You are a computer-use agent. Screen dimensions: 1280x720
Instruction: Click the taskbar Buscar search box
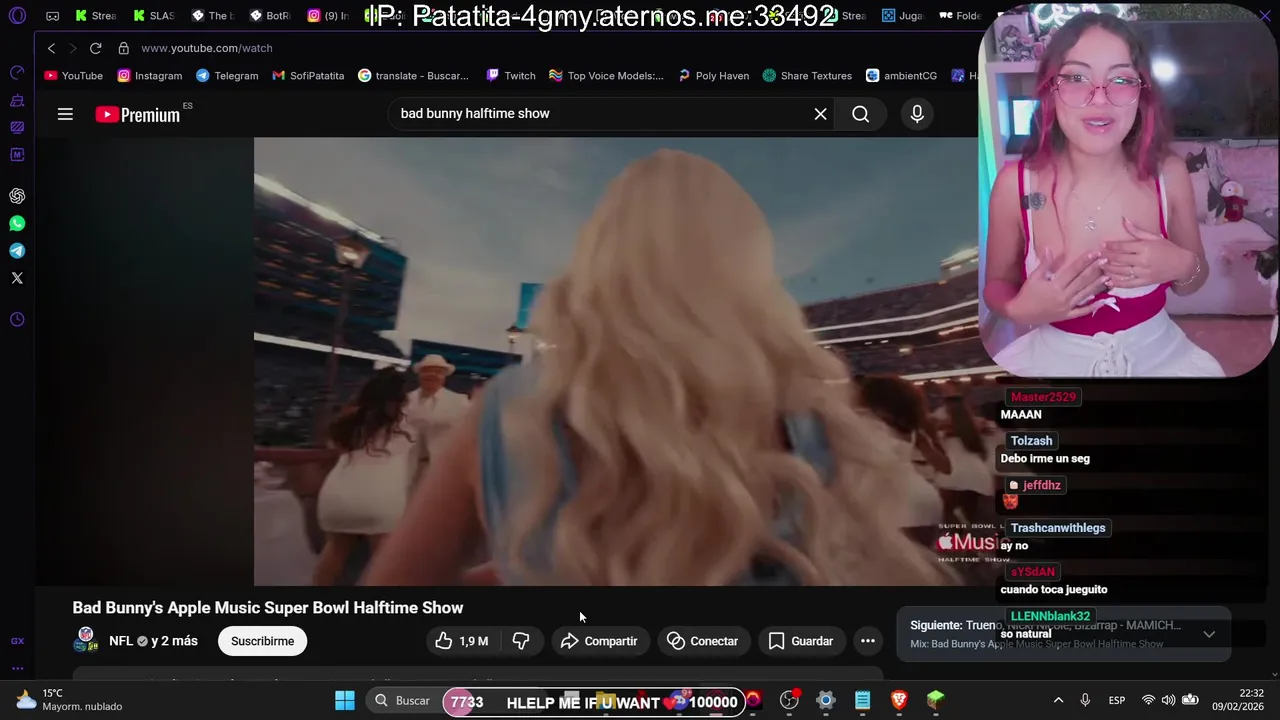[x=402, y=701]
